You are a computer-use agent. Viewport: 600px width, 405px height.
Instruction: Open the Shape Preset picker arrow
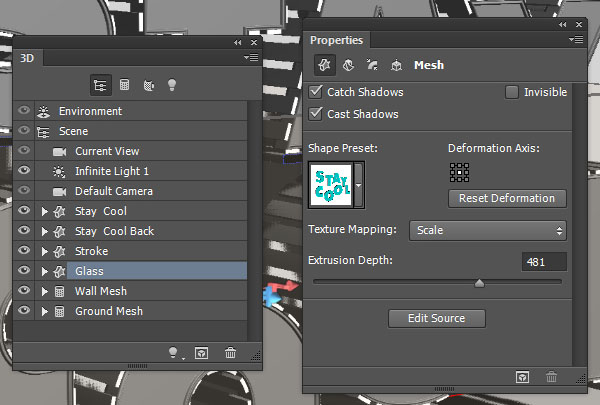tap(359, 185)
